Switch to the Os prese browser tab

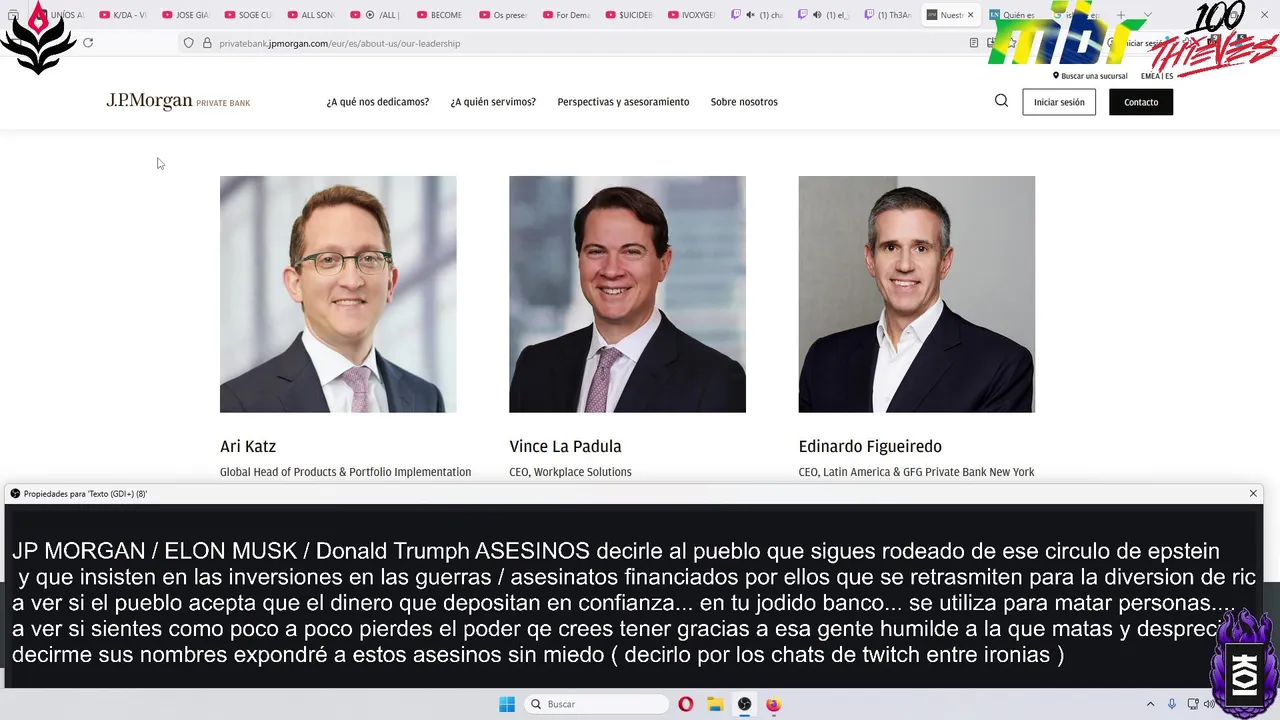(501, 15)
